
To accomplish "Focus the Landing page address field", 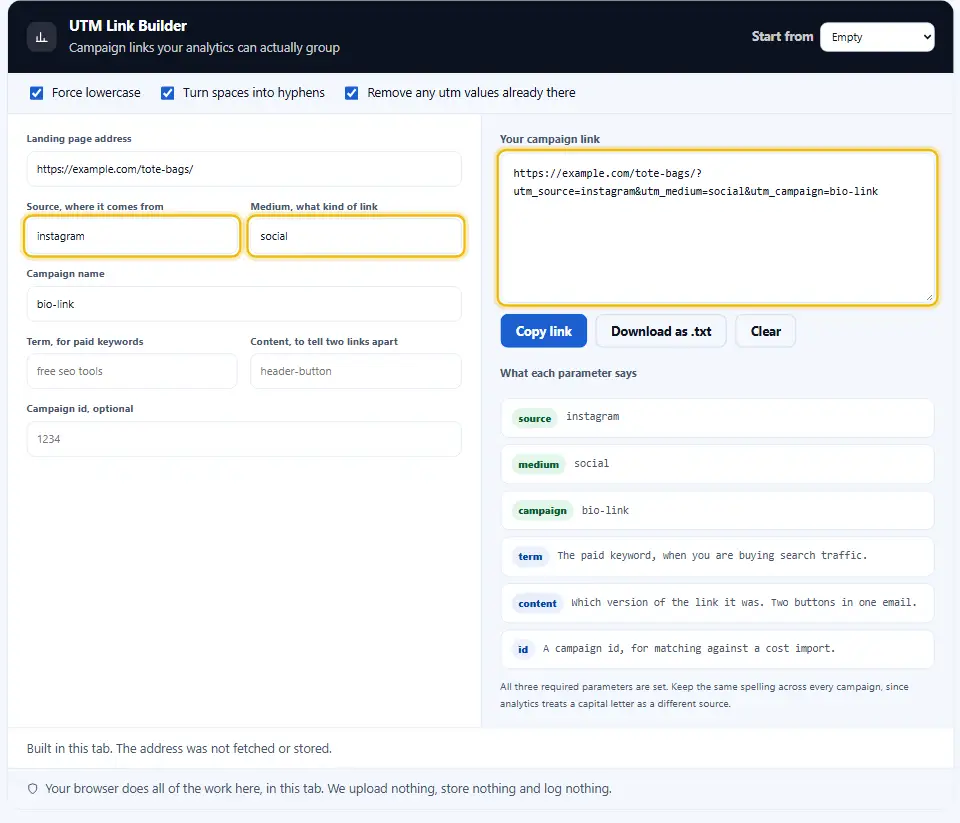I will coord(244,169).
